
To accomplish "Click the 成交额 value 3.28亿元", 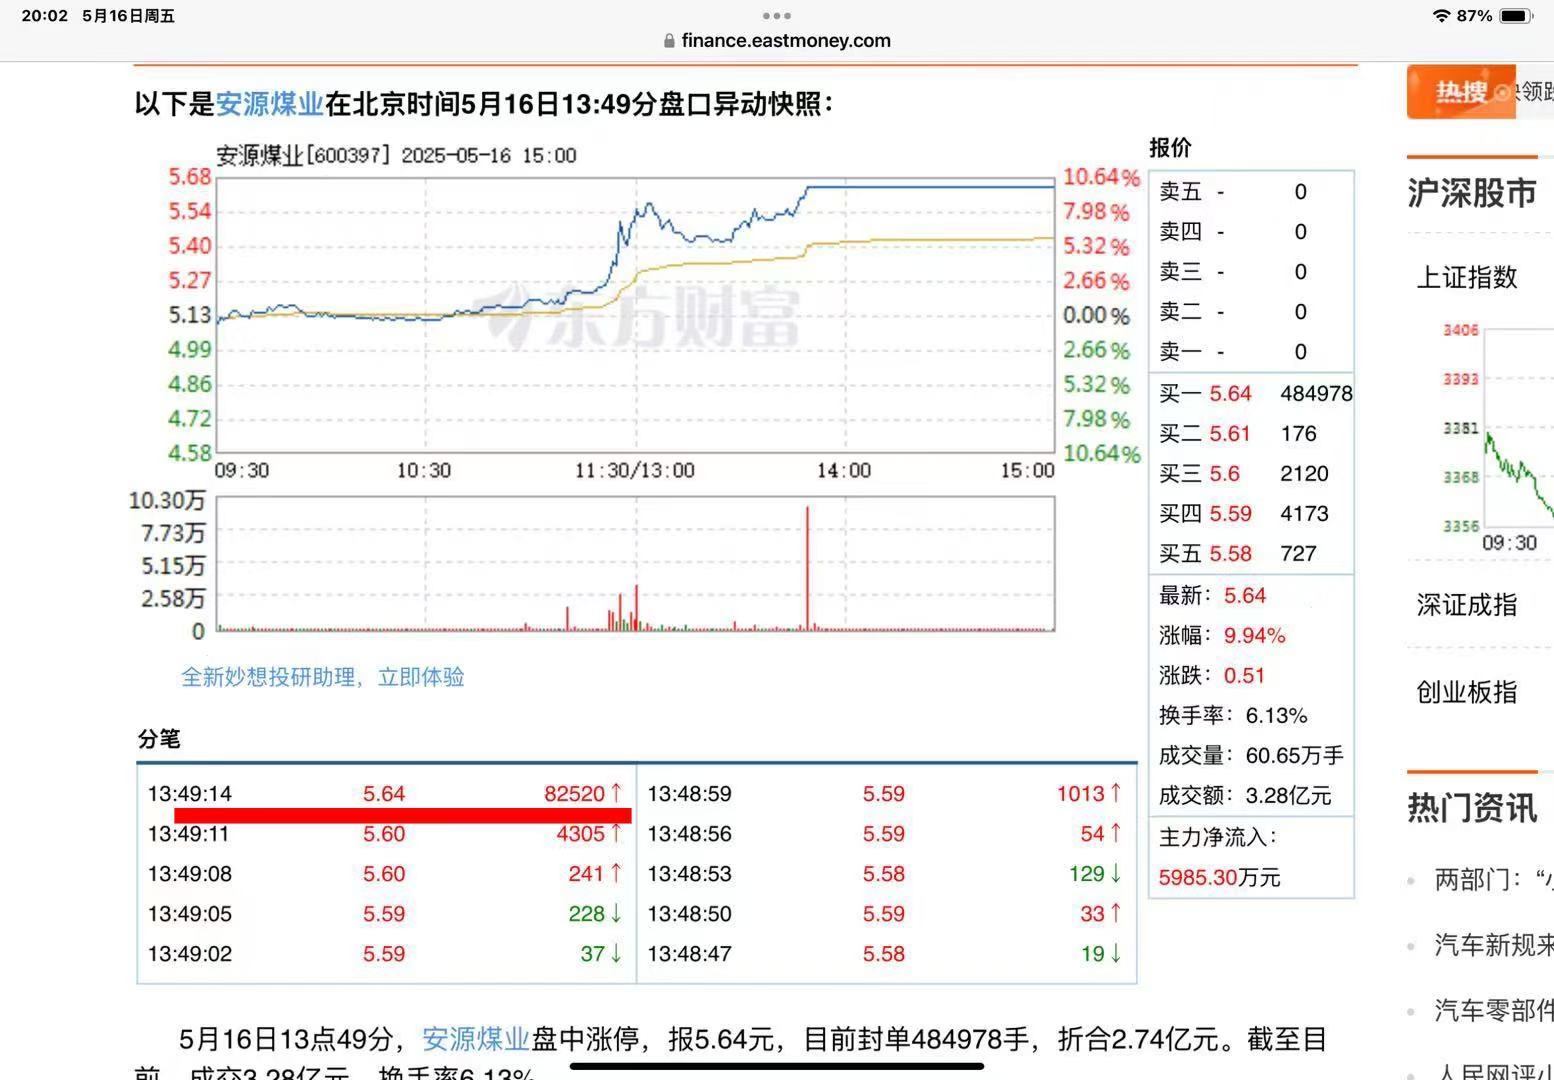I will tap(1288, 796).
